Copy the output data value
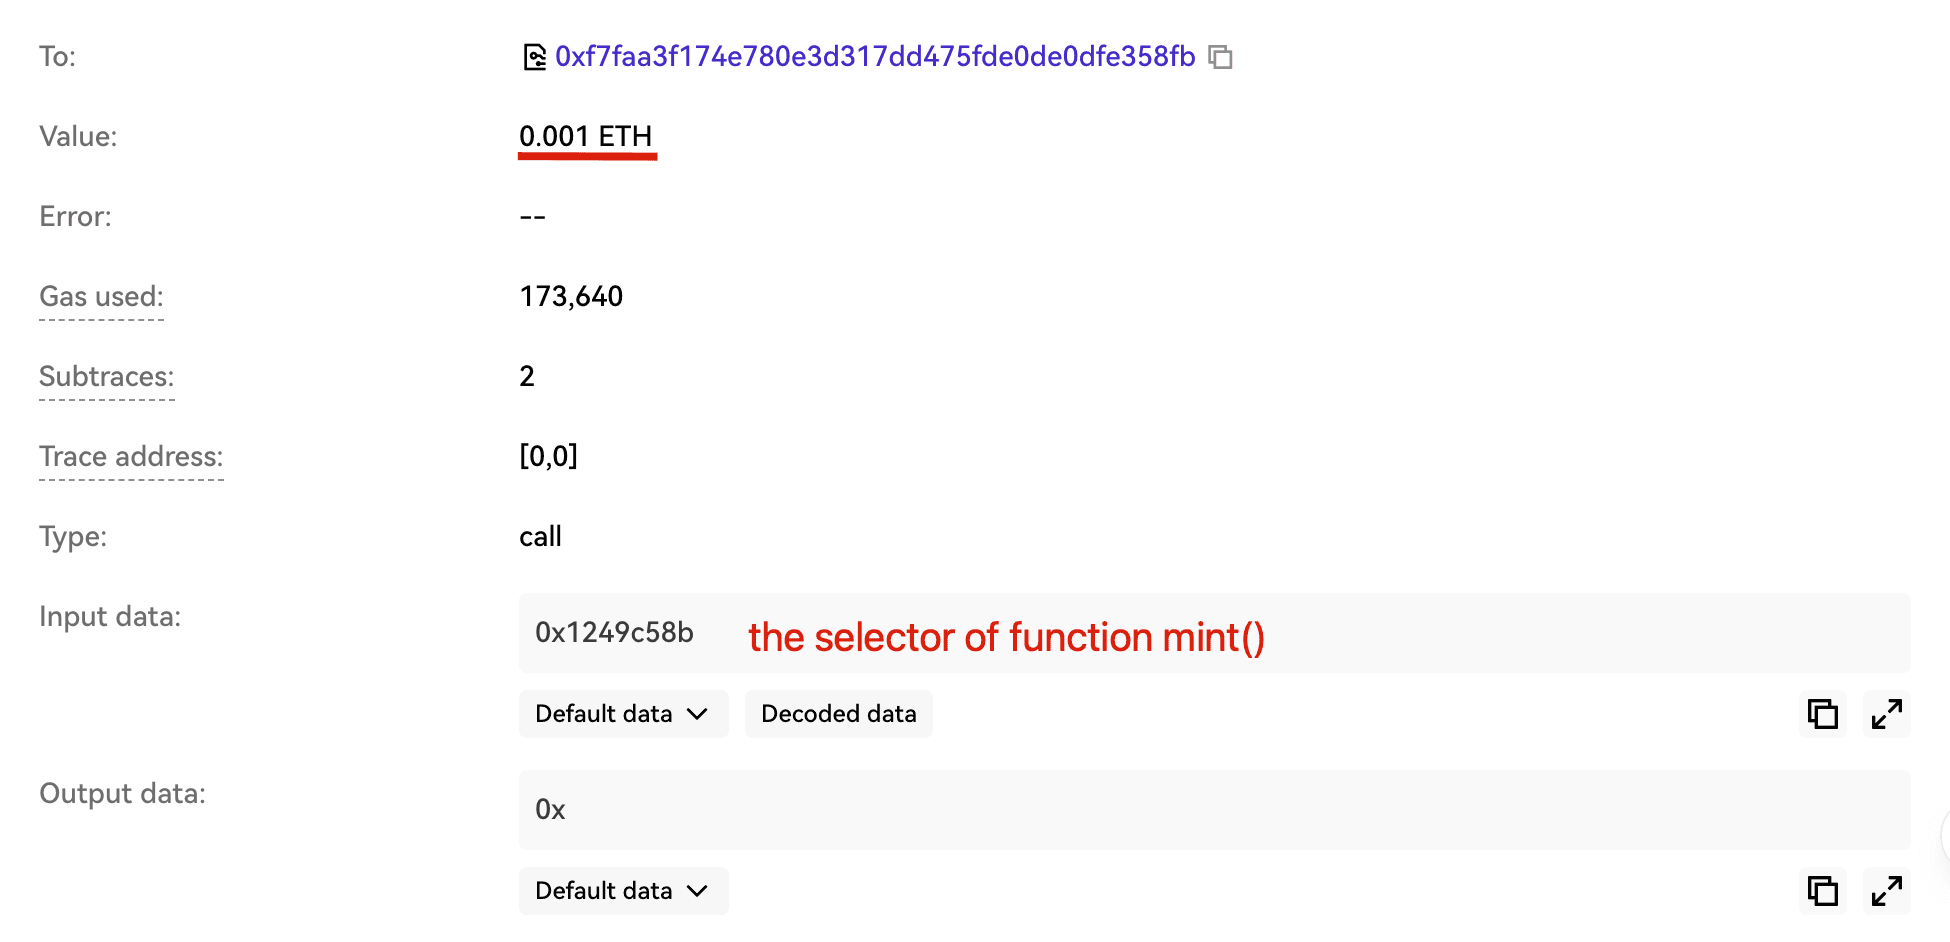 click(1822, 891)
